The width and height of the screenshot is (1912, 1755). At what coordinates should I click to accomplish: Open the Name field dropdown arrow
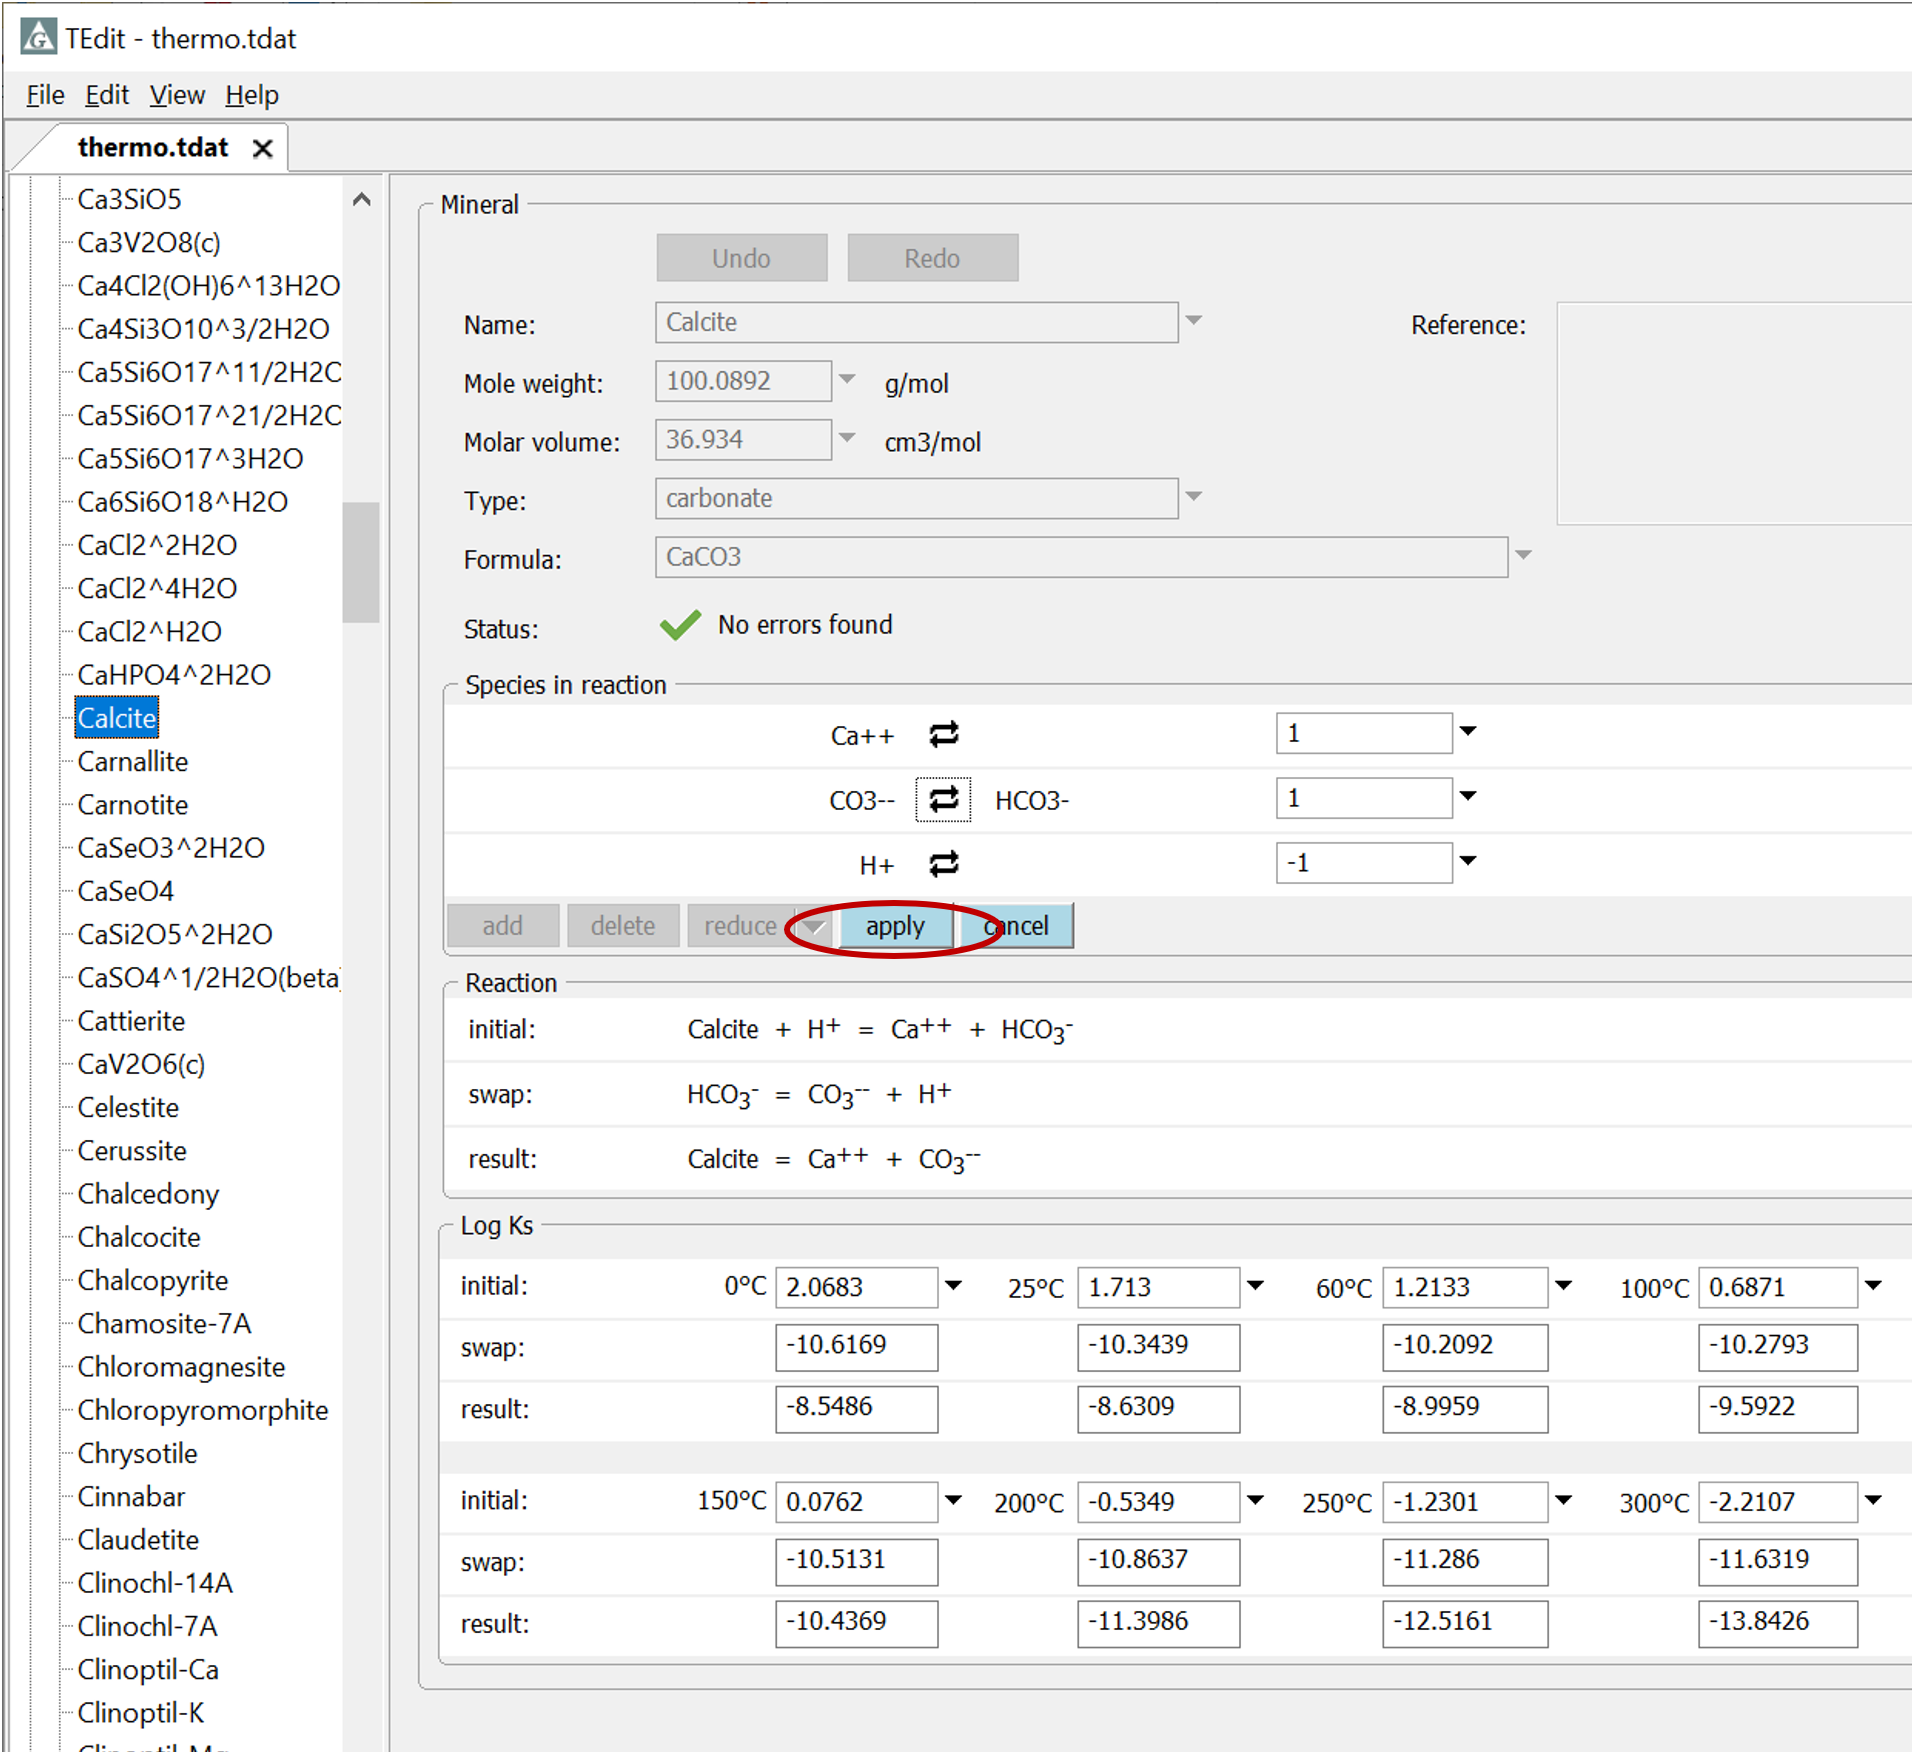coord(1194,321)
